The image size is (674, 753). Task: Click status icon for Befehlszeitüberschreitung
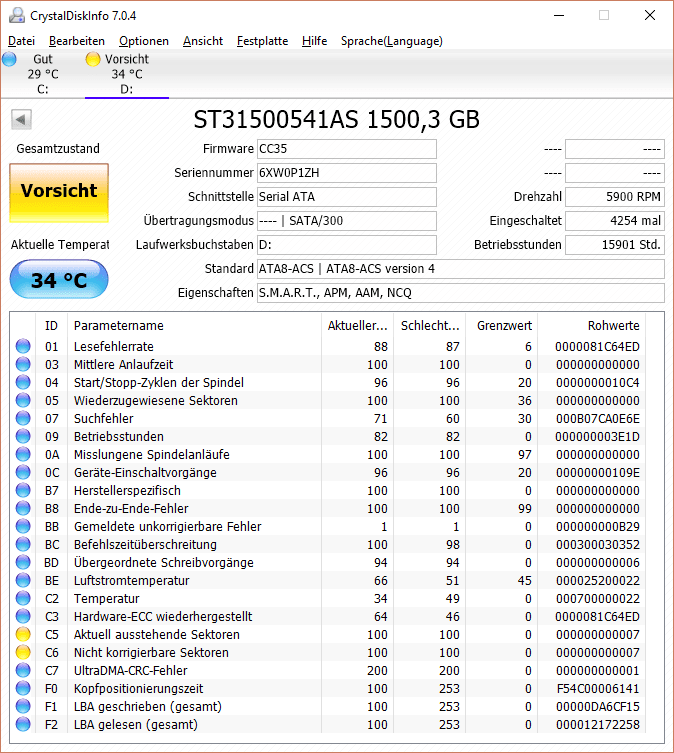tap(23, 545)
